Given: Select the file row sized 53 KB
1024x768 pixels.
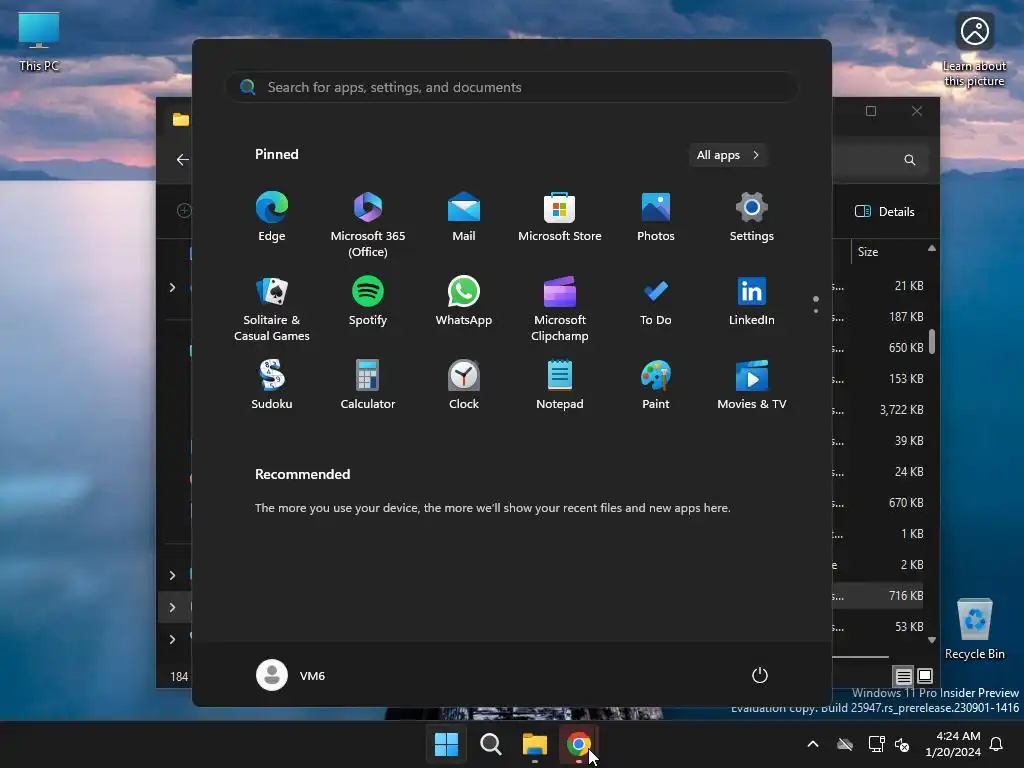Looking at the screenshot, I should tap(879, 626).
